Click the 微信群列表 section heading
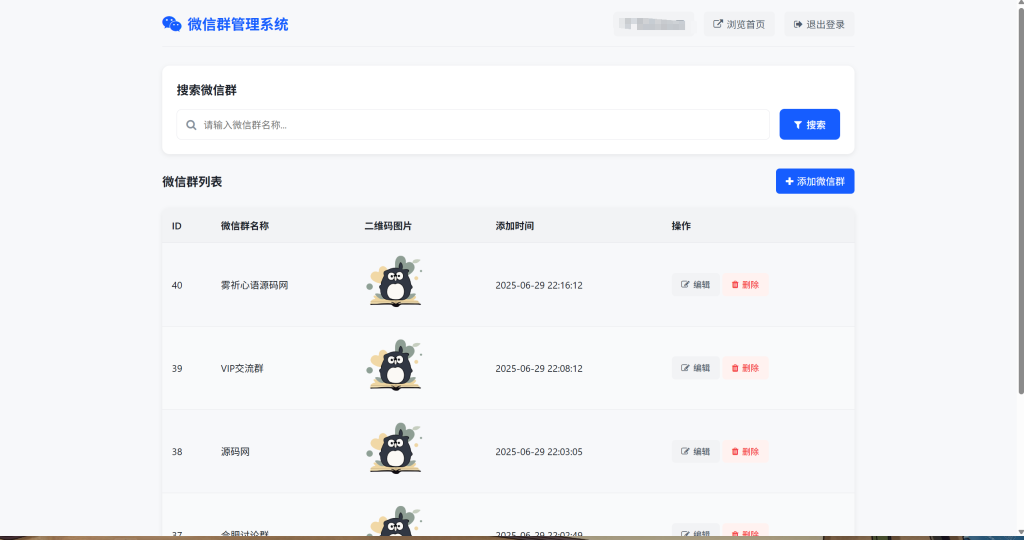 point(192,182)
